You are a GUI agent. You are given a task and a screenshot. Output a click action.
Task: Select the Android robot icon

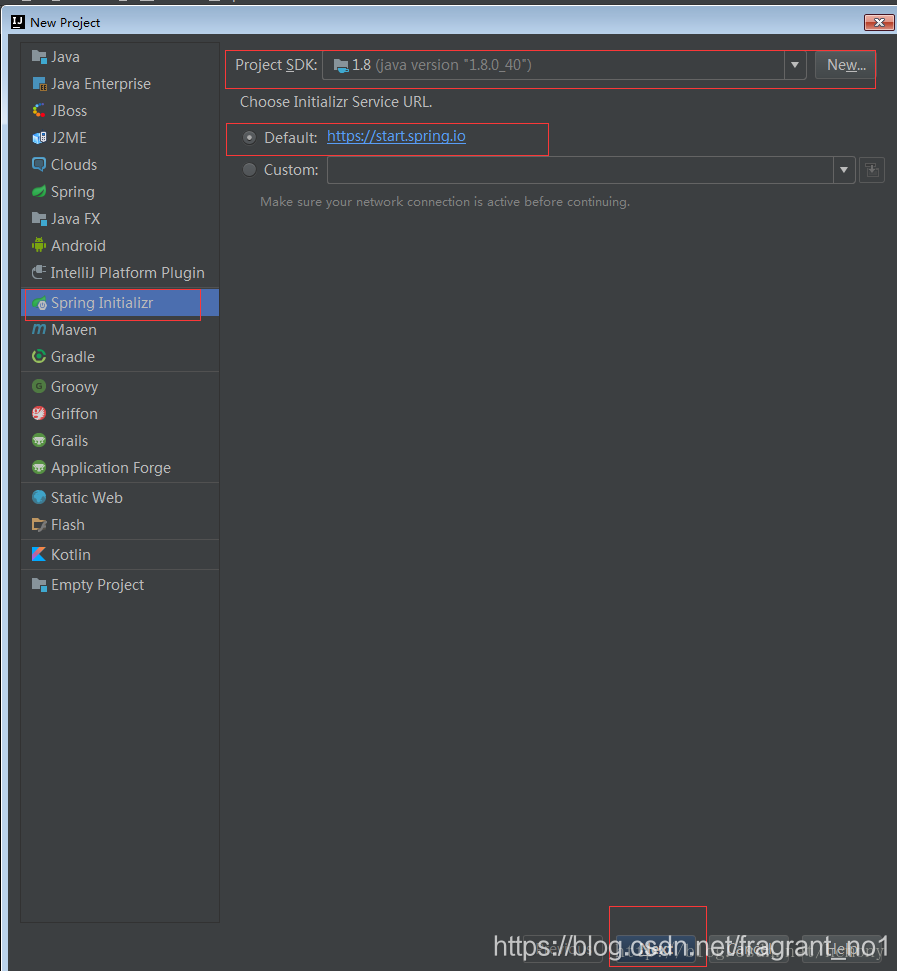(x=39, y=246)
